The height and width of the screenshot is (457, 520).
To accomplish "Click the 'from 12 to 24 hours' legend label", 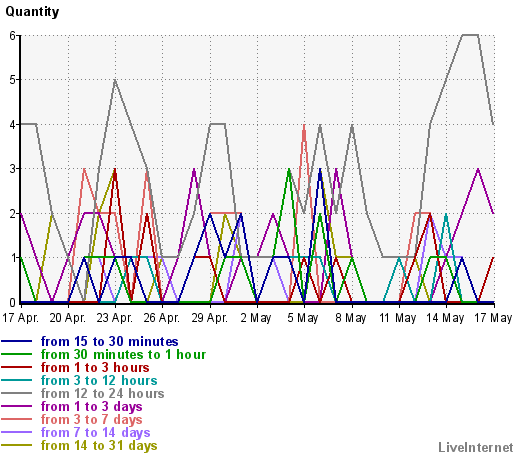I will tap(102, 393).
